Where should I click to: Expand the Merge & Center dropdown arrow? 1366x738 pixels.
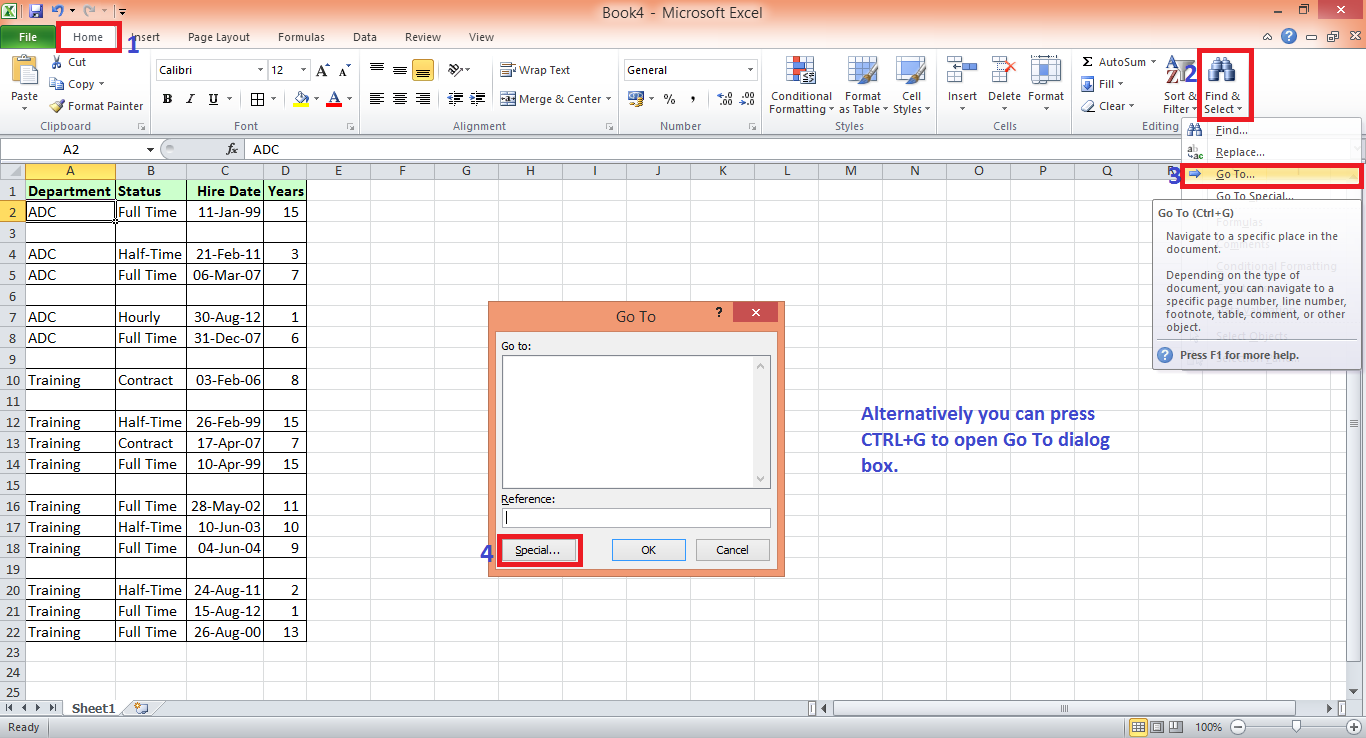tap(607, 99)
